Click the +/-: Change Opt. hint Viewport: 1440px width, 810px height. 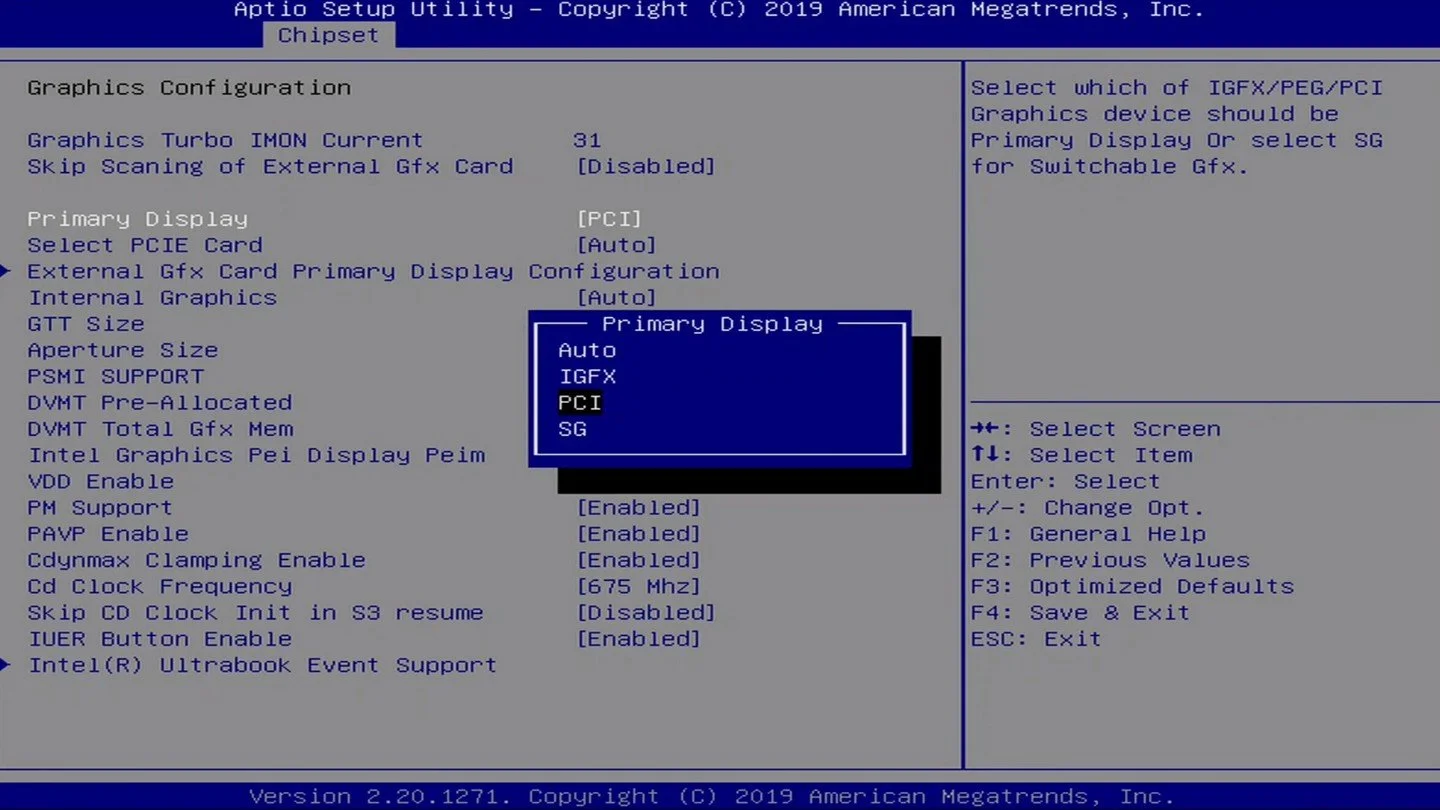point(1087,507)
